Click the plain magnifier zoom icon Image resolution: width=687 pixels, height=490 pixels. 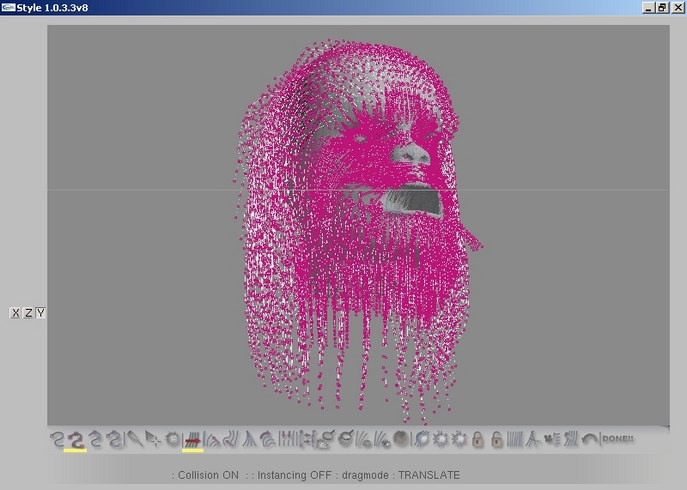[346, 438]
